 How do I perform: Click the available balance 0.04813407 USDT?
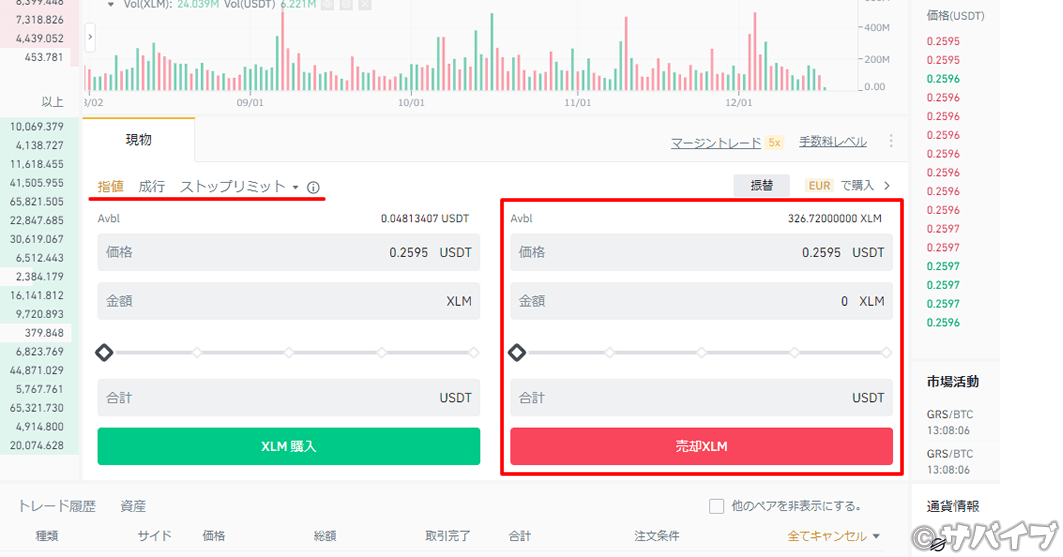point(424,219)
